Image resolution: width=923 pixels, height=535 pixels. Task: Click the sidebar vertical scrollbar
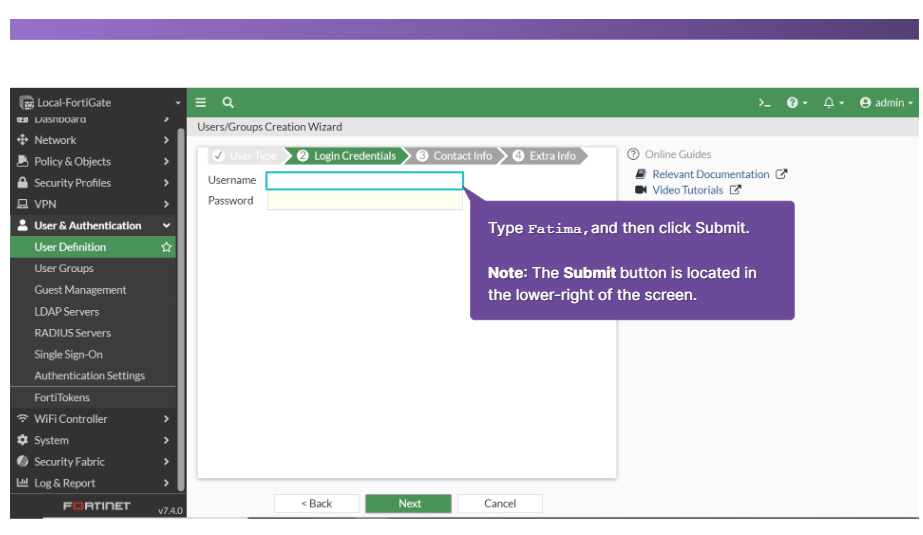pos(181,309)
